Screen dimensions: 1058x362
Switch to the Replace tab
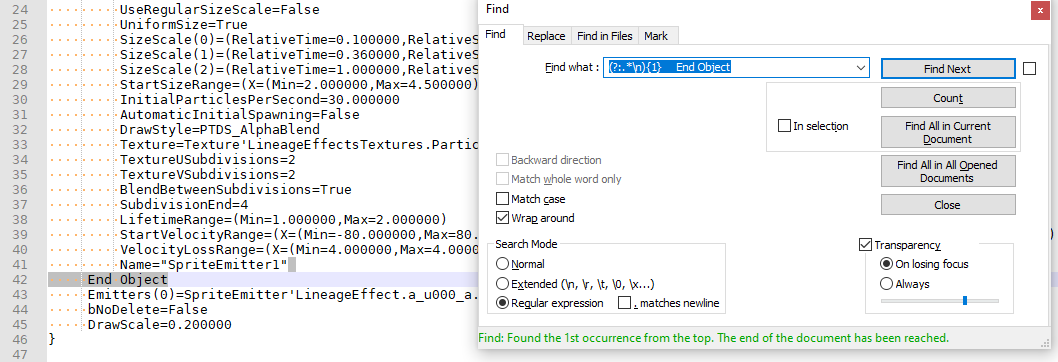pyautogui.click(x=547, y=36)
